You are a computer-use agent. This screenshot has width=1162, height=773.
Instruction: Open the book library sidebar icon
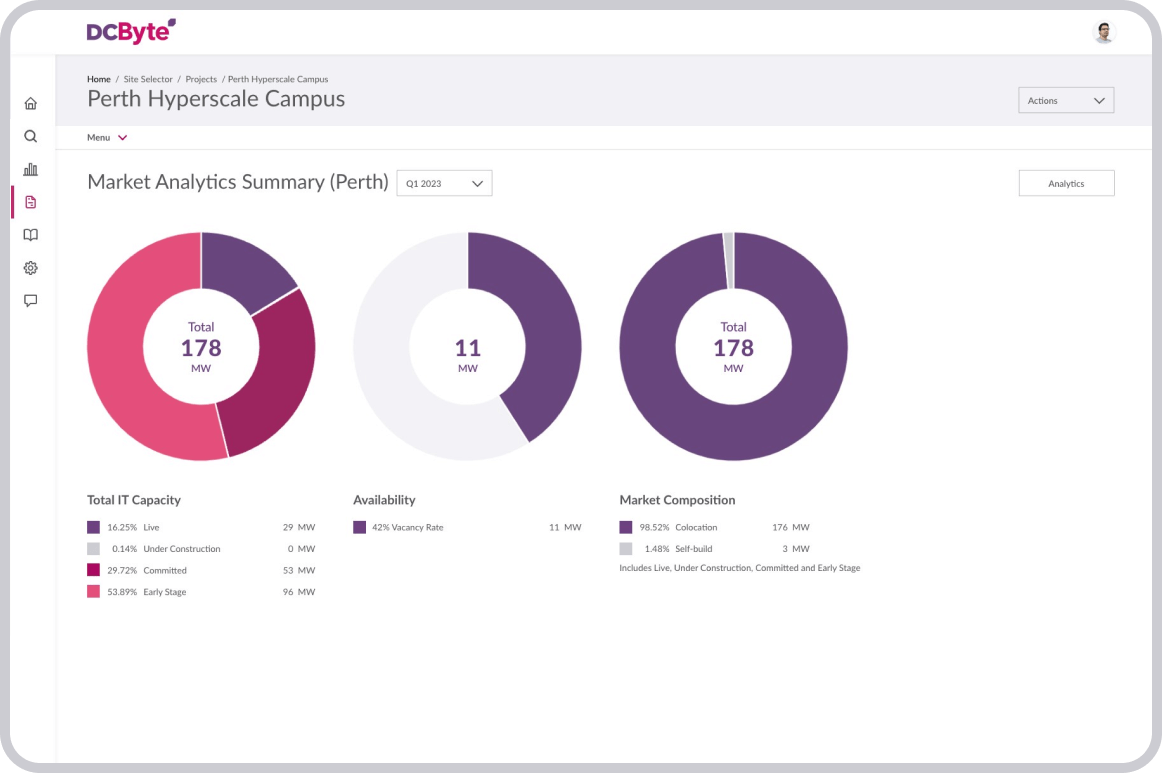[x=31, y=235]
